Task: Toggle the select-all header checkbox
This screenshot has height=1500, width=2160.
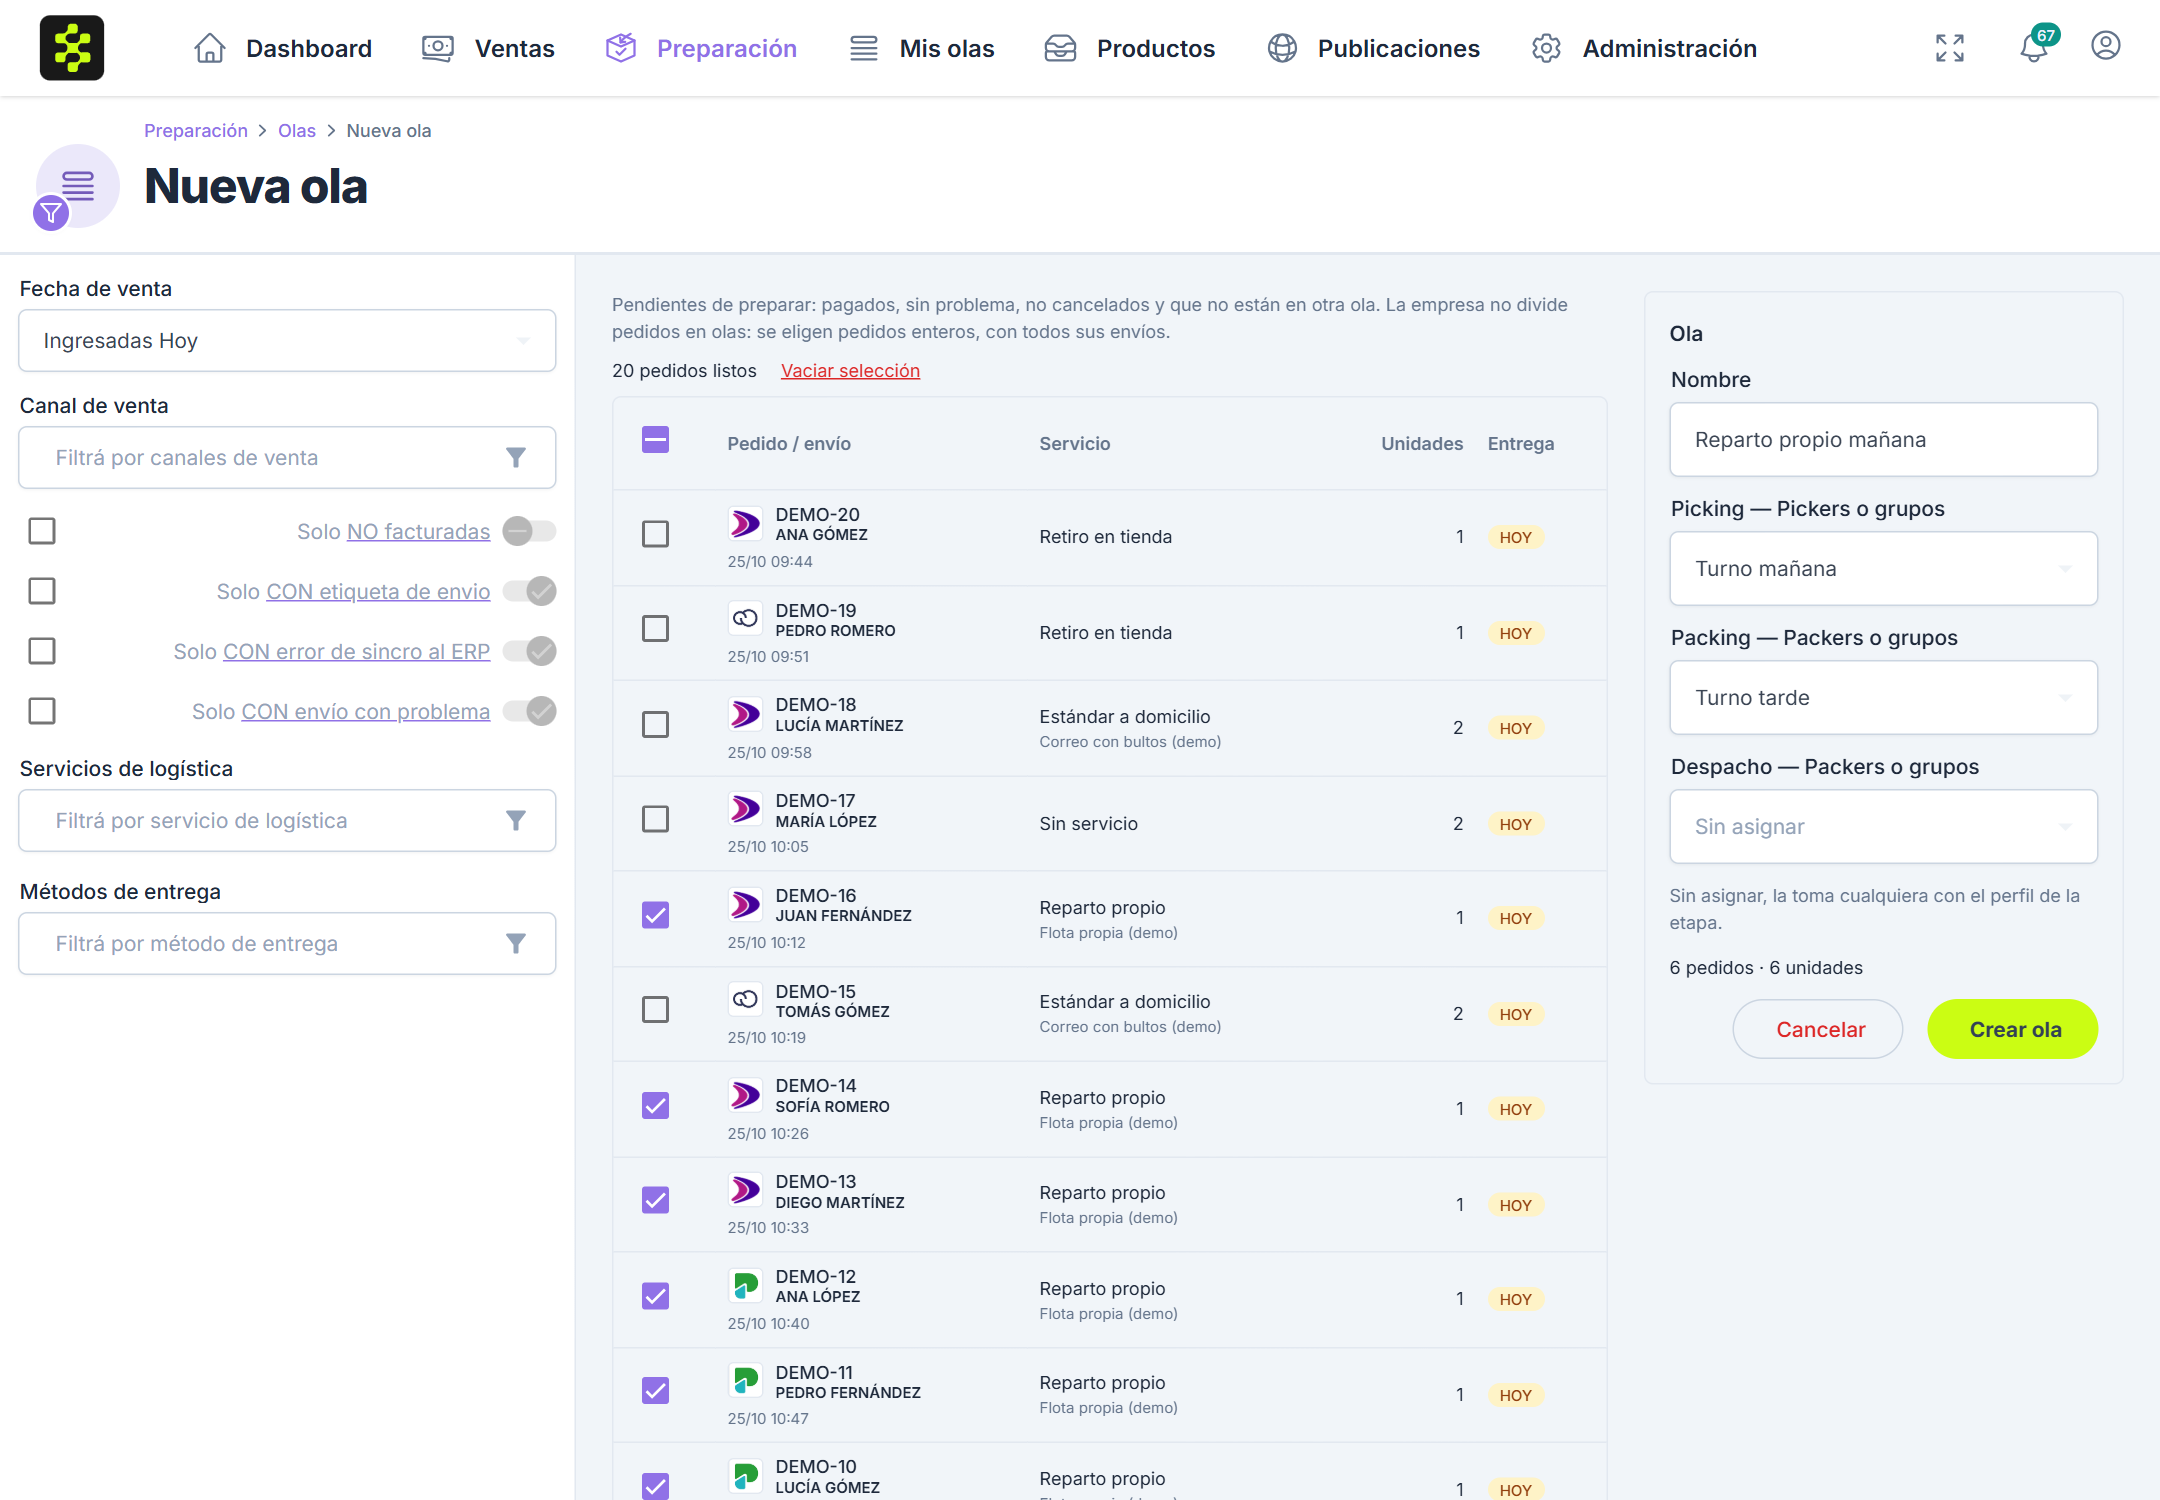Action: [655, 440]
